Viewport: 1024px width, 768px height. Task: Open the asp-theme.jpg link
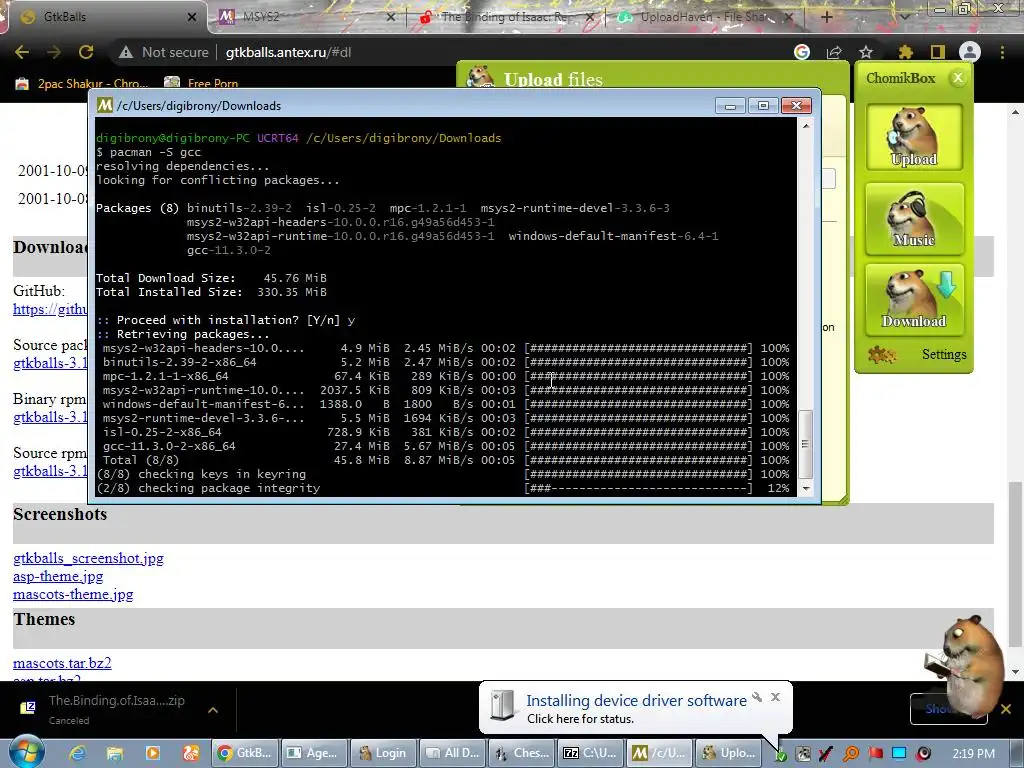58,576
